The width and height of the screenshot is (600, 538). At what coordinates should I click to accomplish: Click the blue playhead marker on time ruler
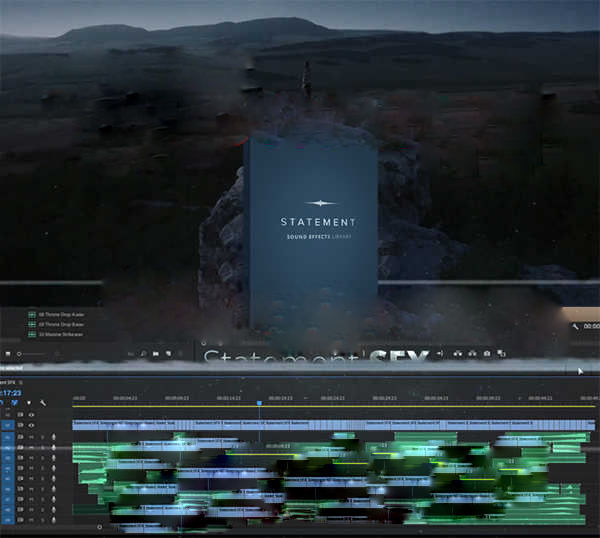click(259, 403)
